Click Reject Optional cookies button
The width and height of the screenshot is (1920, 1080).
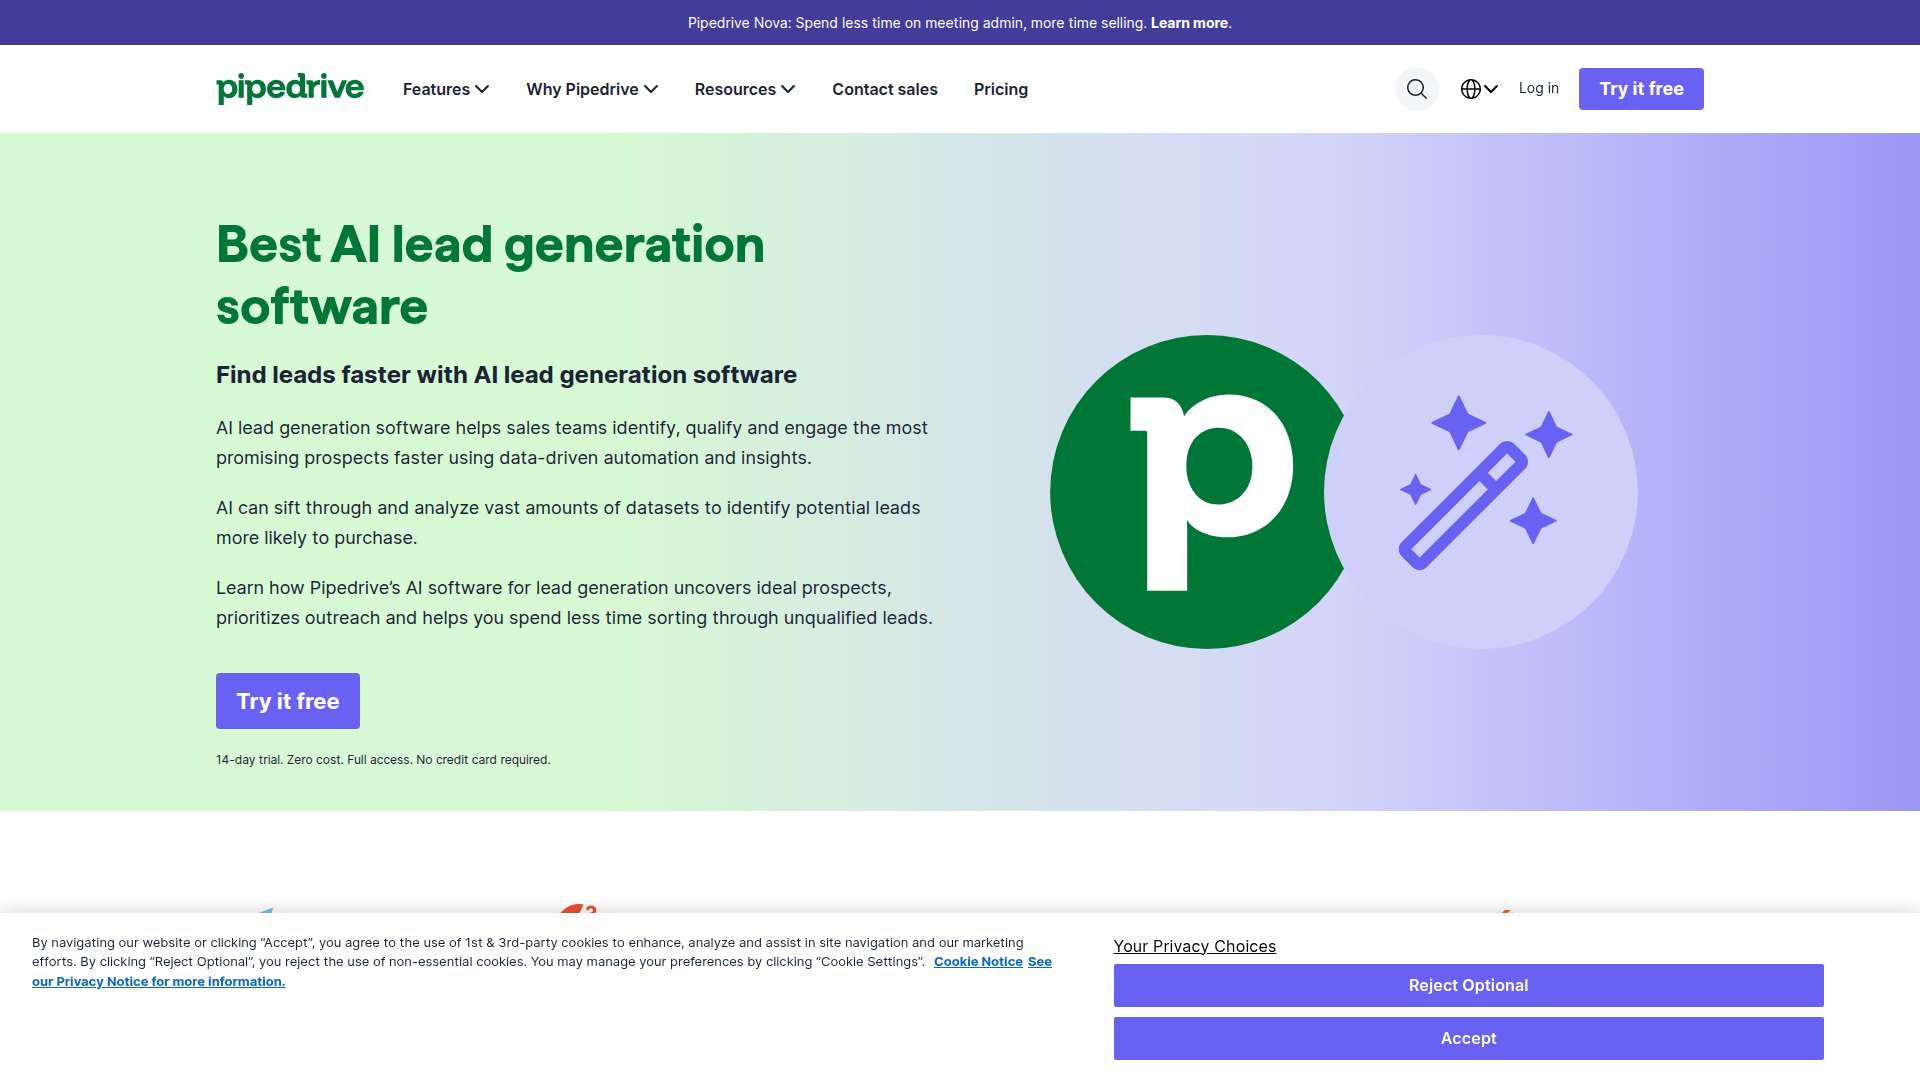1468,985
